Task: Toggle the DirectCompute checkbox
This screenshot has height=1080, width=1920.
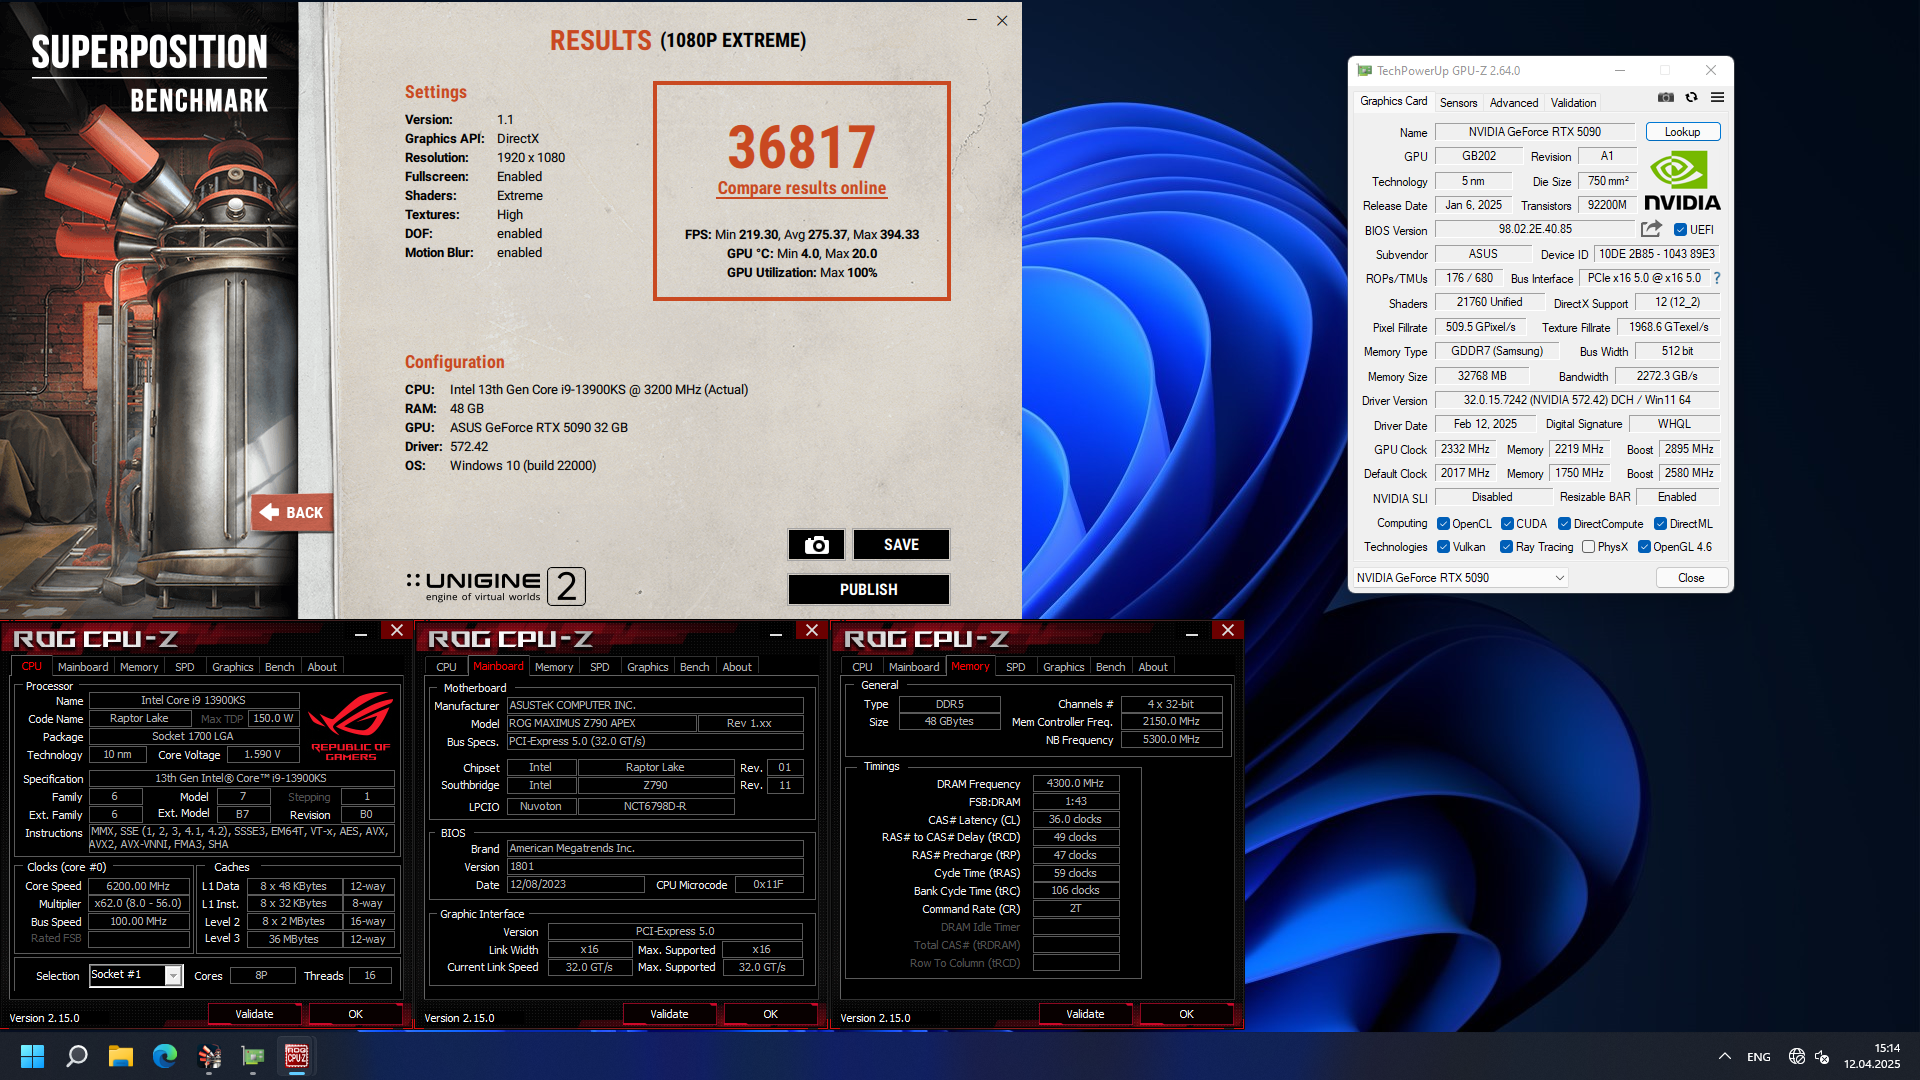Action: pyautogui.click(x=1564, y=524)
